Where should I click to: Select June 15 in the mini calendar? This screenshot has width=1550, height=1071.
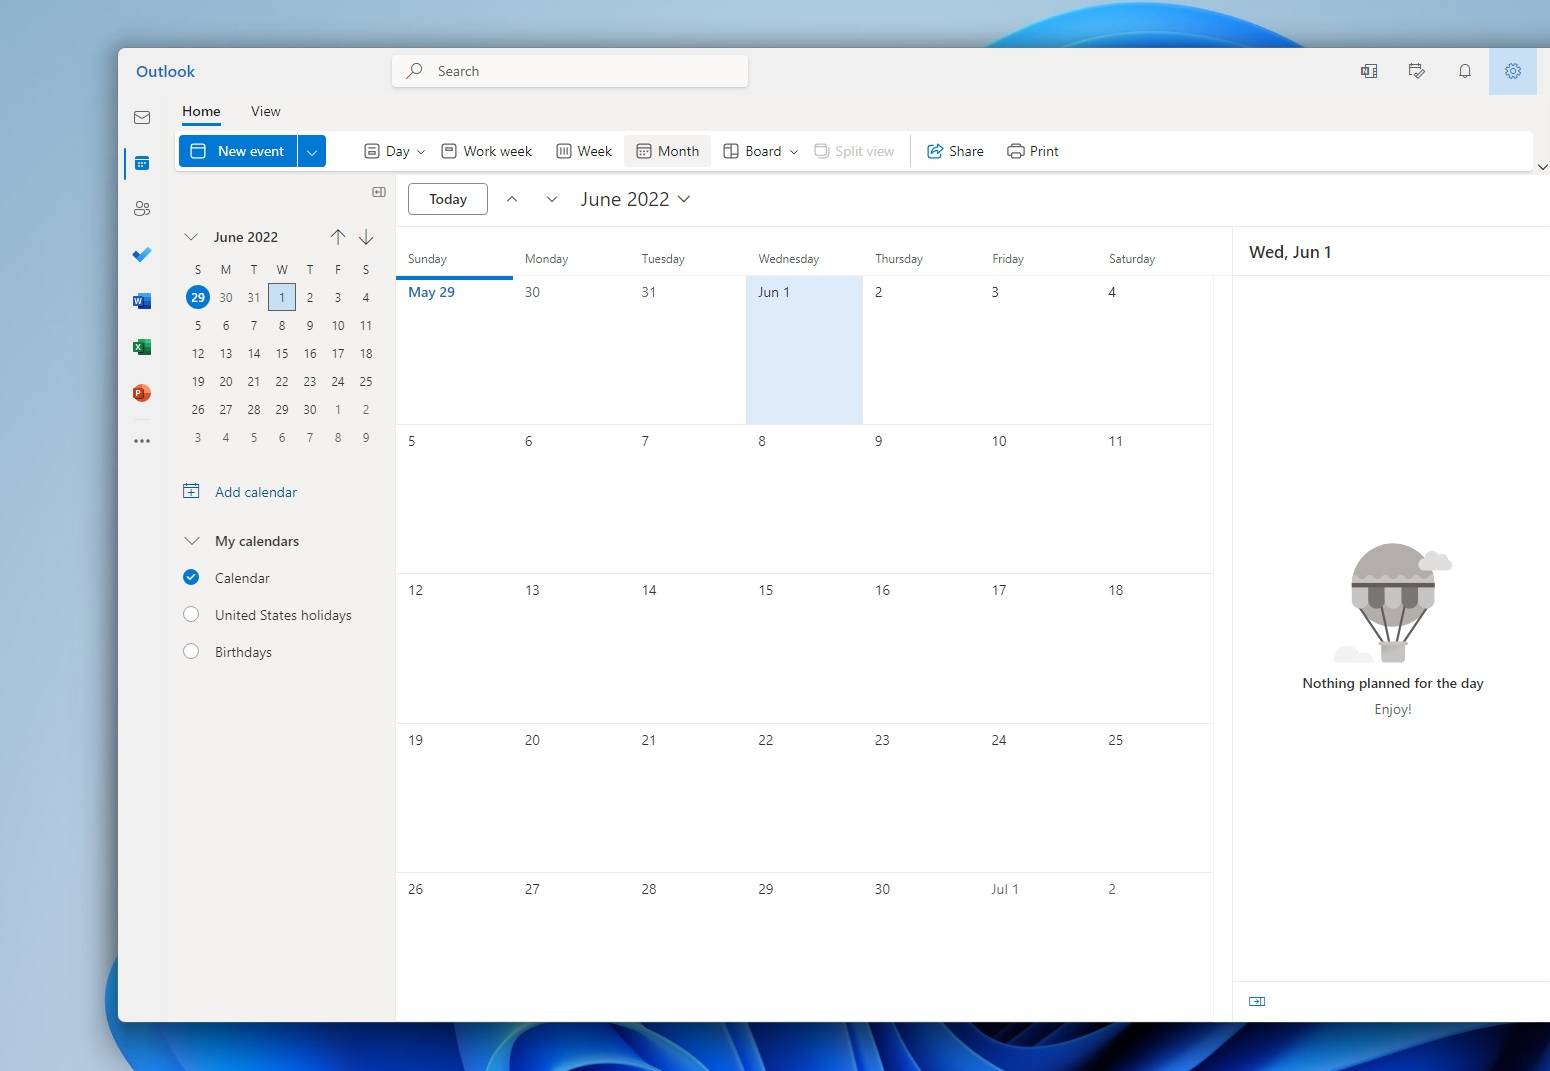pyautogui.click(x=282, y=353)
